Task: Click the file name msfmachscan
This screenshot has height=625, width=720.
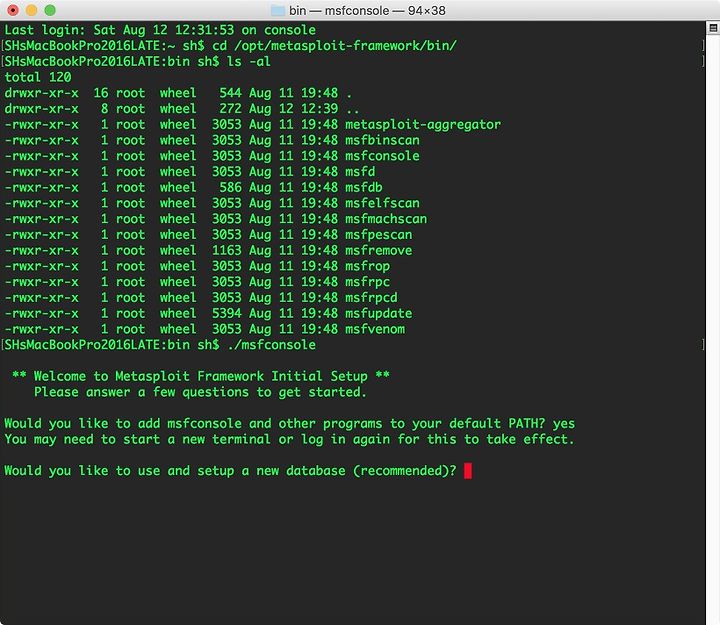Action: pyautogui.click(x=386, y=219)
